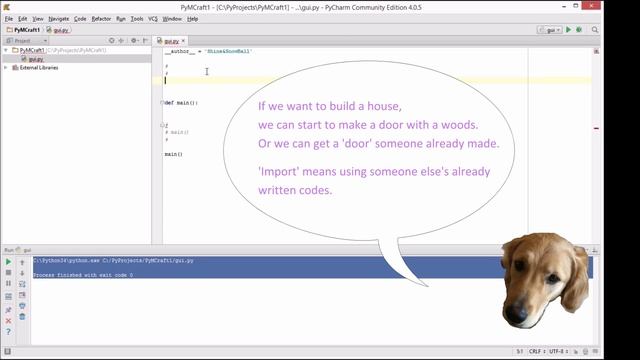
Task: Pin the Run tab
Action: (x=8, y=310)
